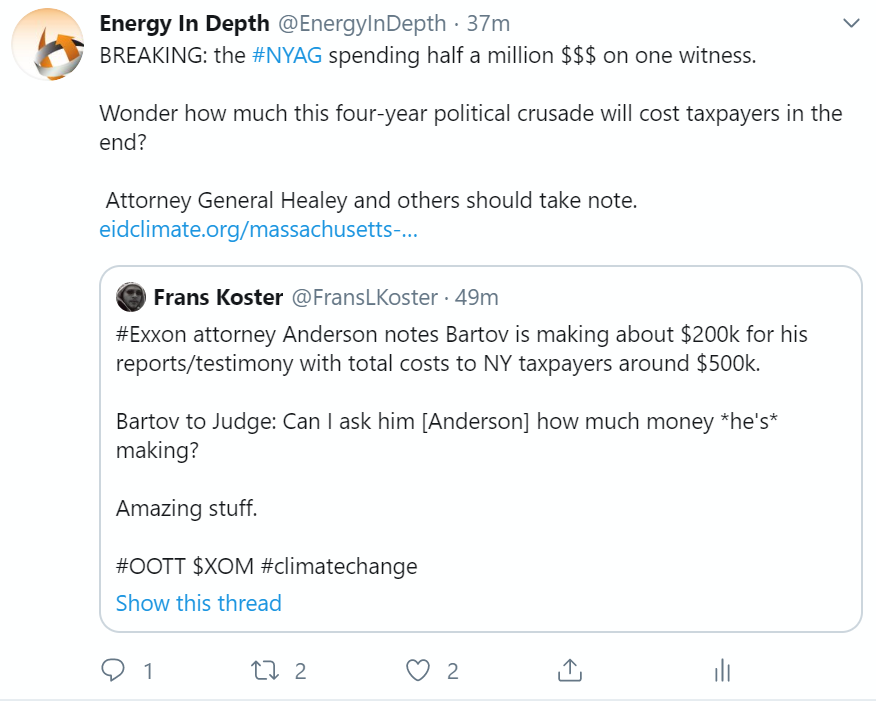
Task: Click Show this thread link
Action: point(199,603)
